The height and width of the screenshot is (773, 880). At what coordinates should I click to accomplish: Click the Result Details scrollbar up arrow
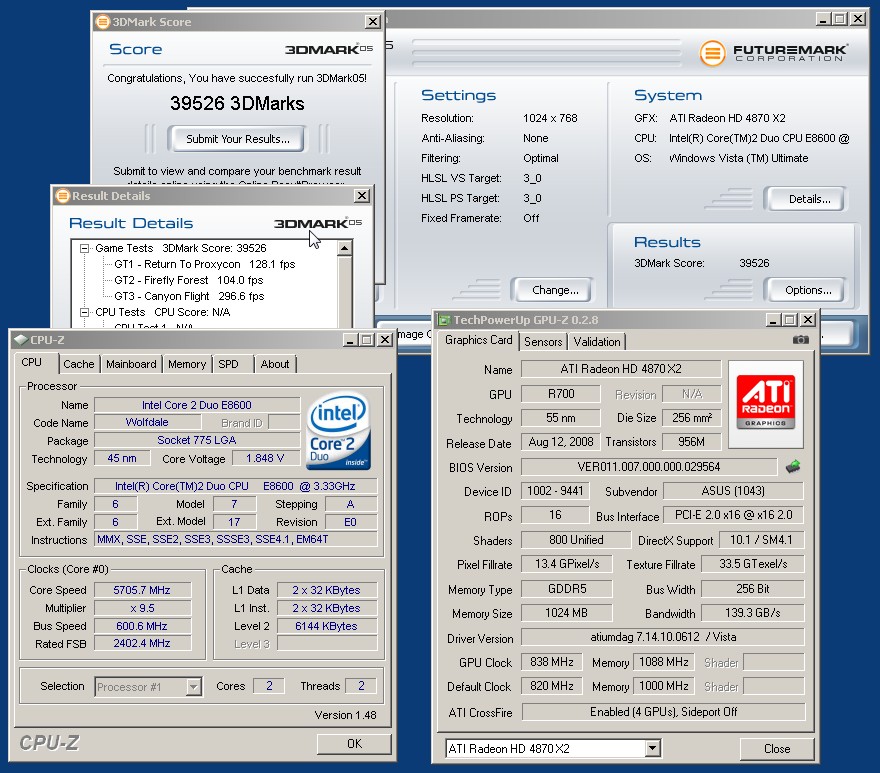(x=345, y=248)
